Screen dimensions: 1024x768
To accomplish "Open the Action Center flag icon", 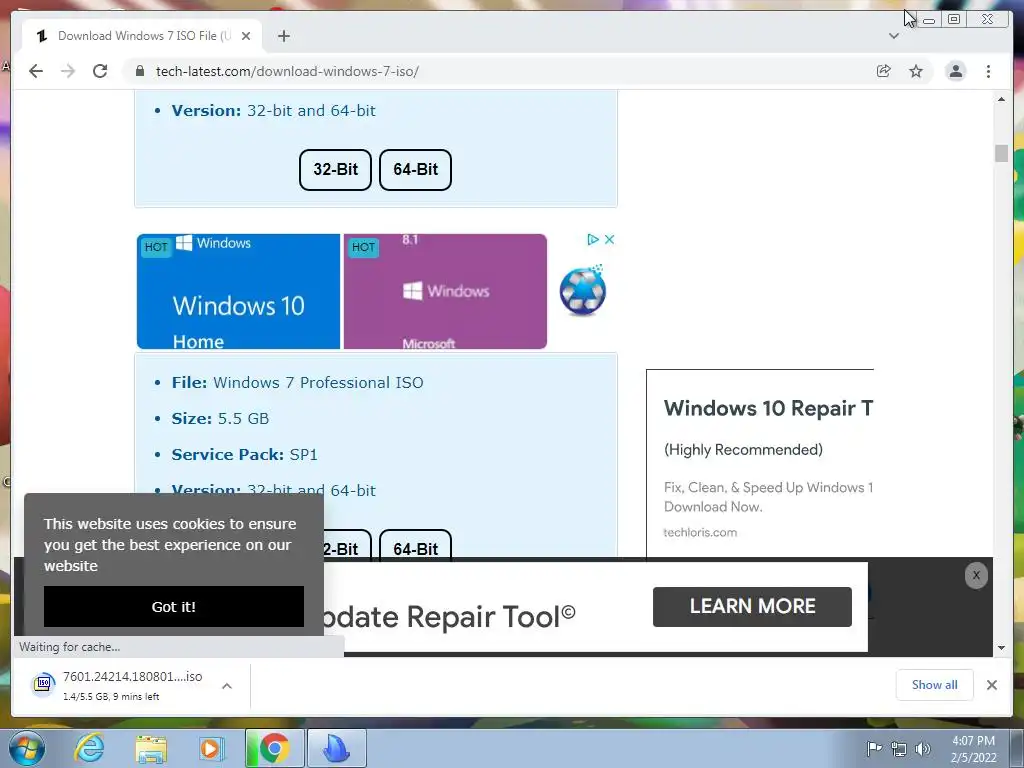I will click(874, 749).
